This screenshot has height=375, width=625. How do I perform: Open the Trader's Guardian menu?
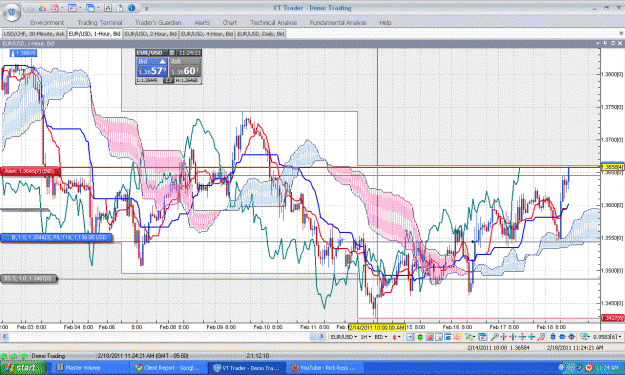158,23
